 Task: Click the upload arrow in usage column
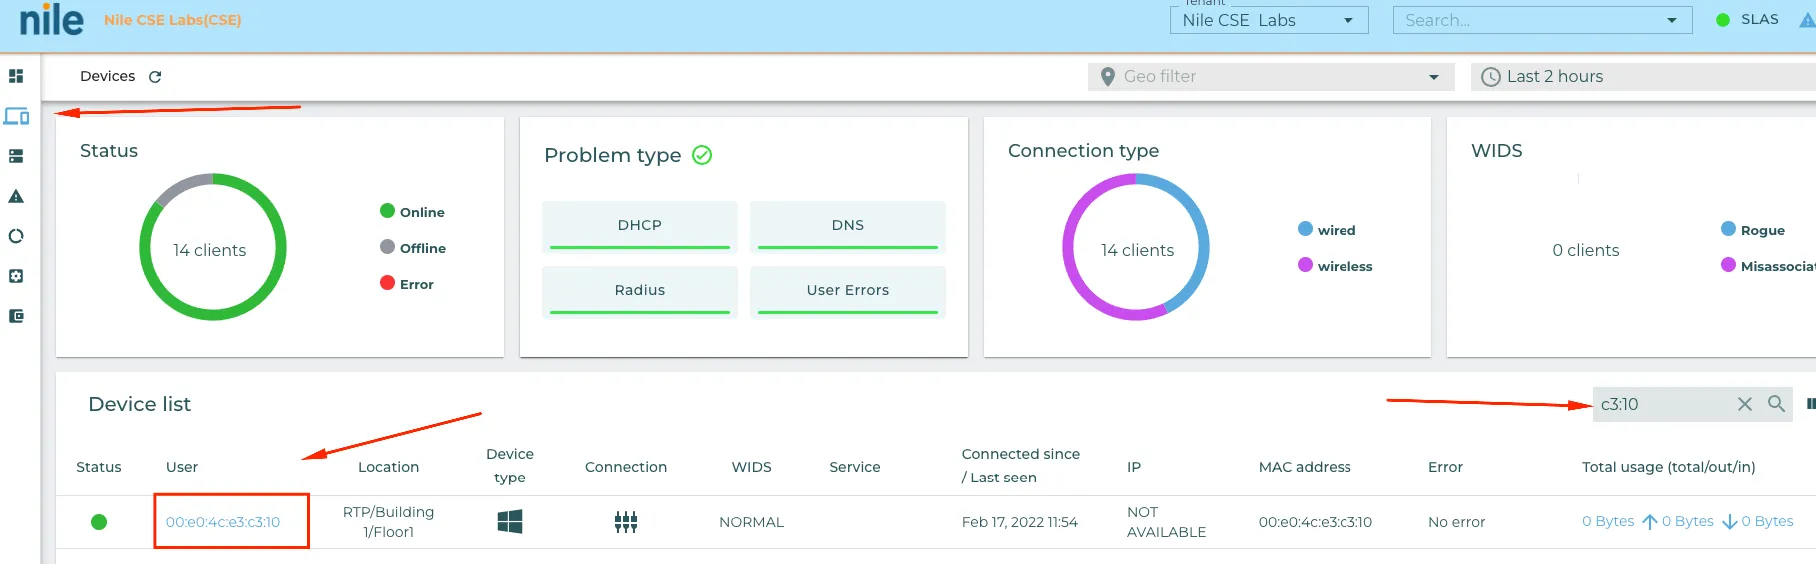point(1650,522)
